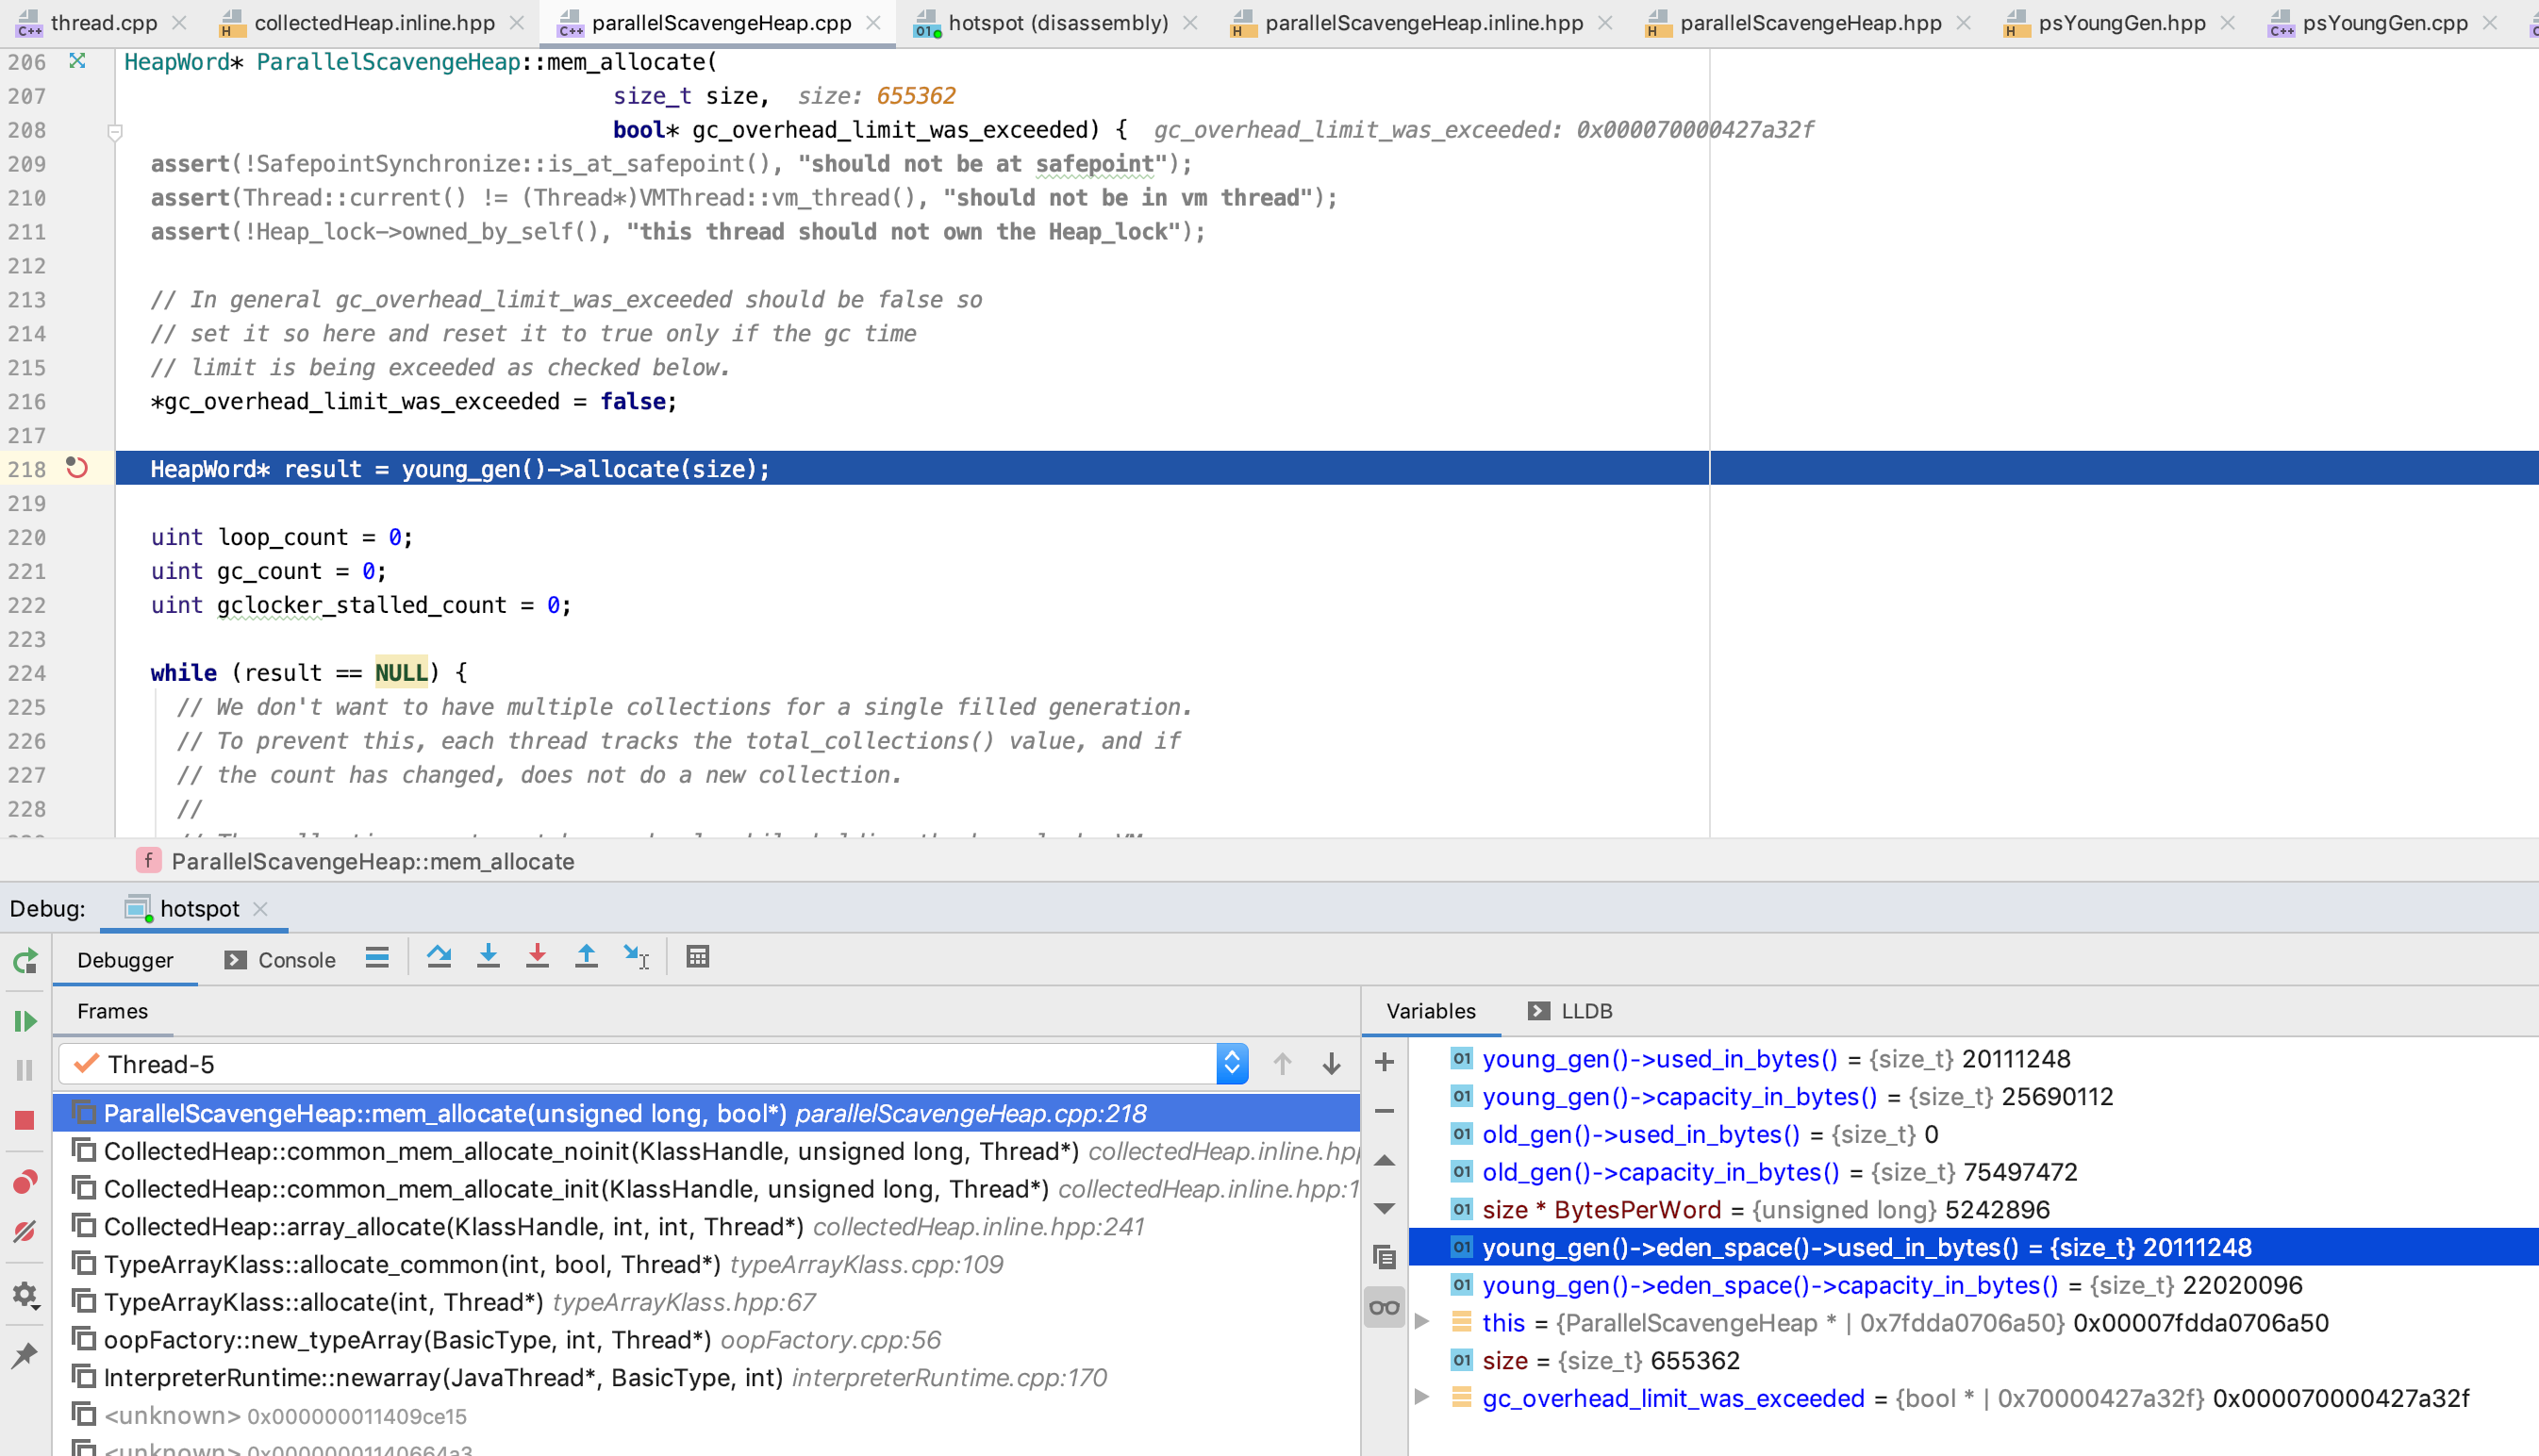Stop the debug session
Image resolution: width=2539 pixels, height=1456 pixels.
pos(25,1120)
